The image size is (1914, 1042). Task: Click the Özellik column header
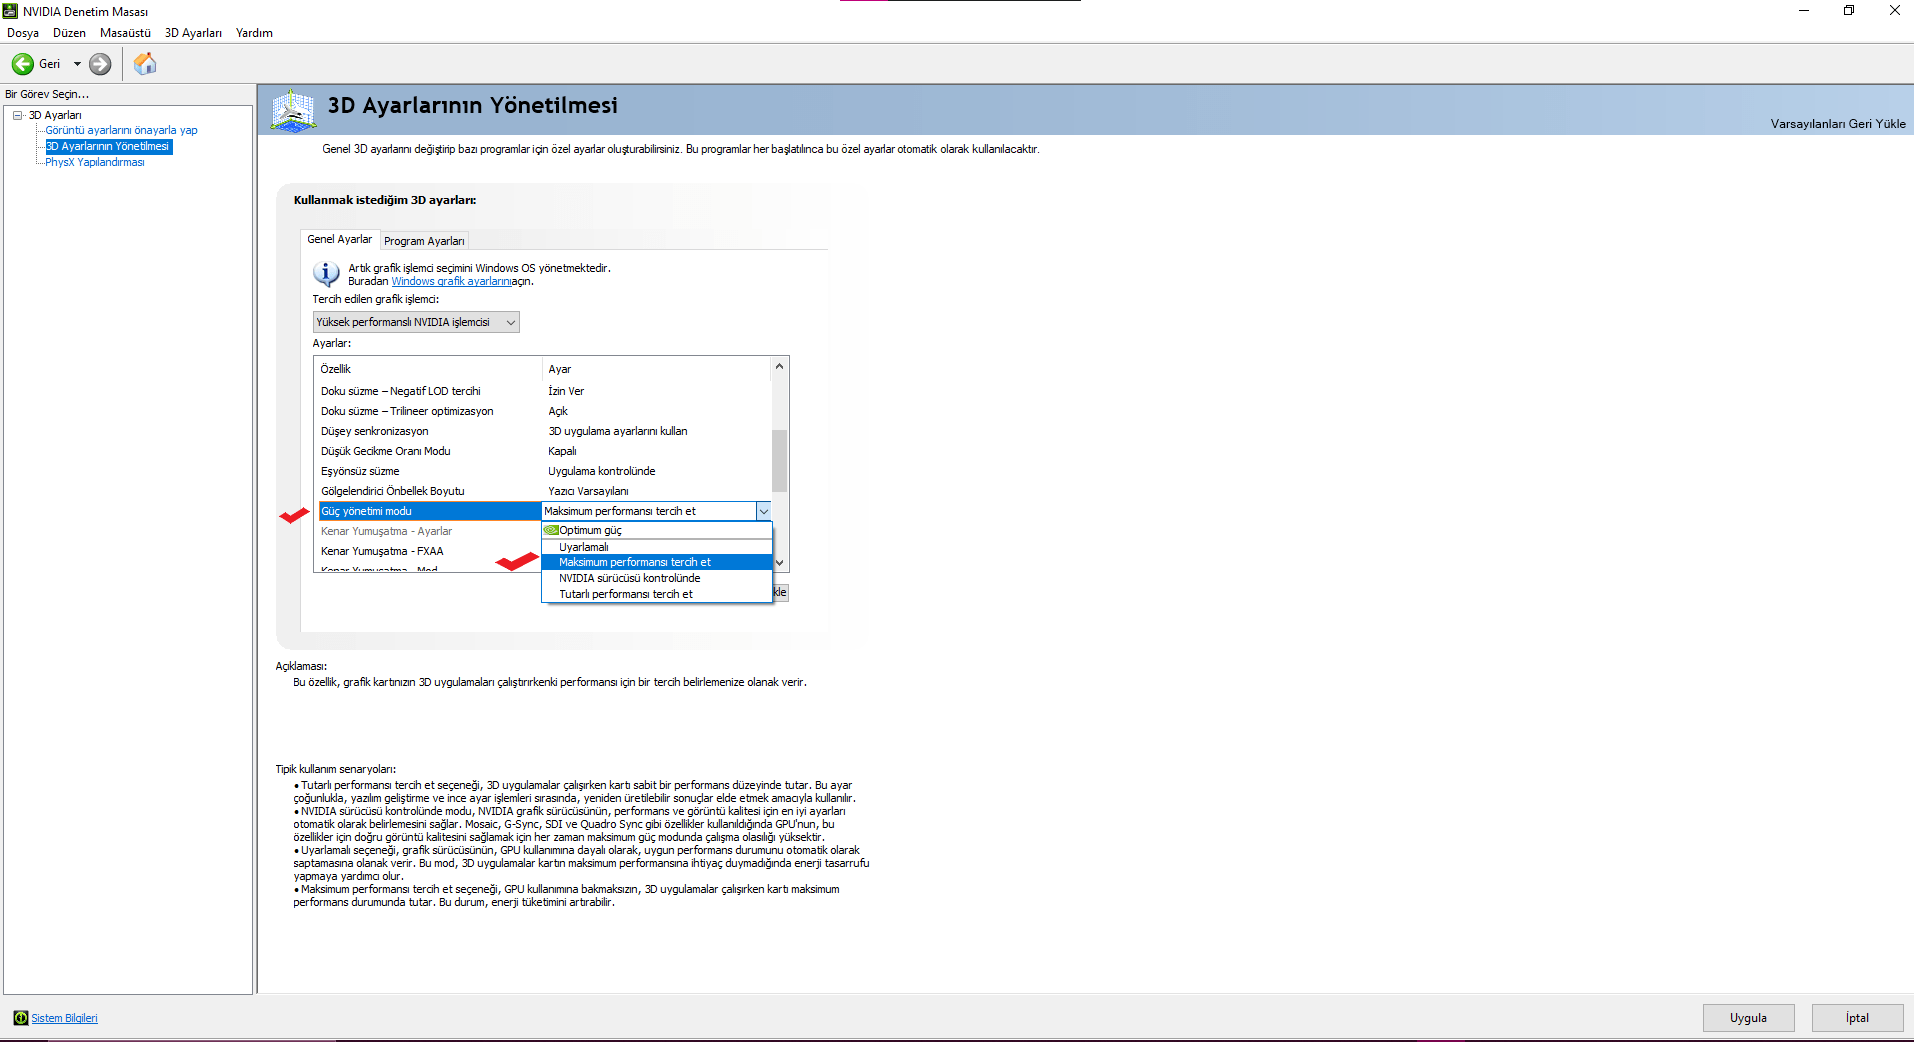[429, 369]
